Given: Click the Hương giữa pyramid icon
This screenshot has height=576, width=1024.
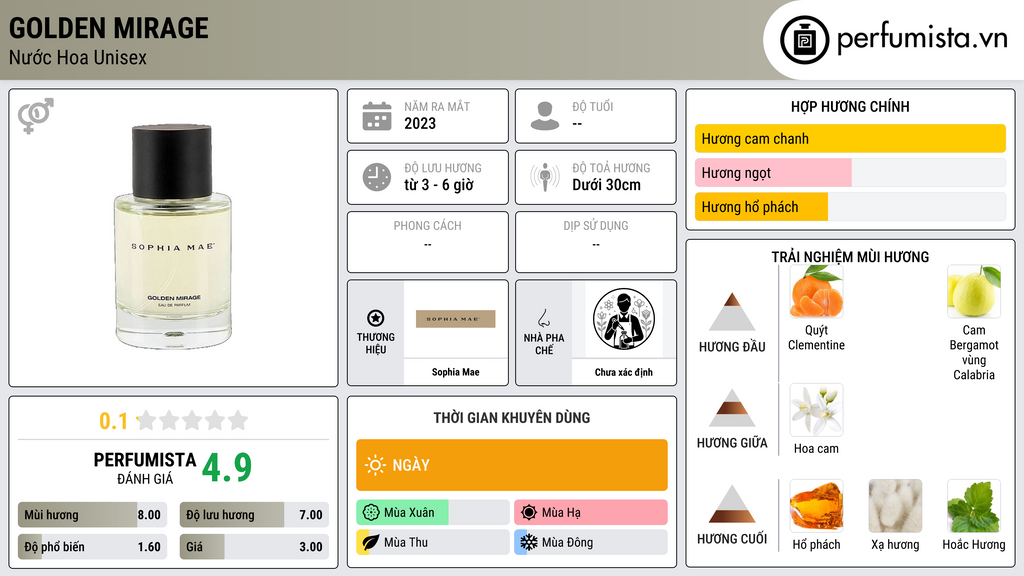Looking at the screenshot, I should click(x=732, y=408).
